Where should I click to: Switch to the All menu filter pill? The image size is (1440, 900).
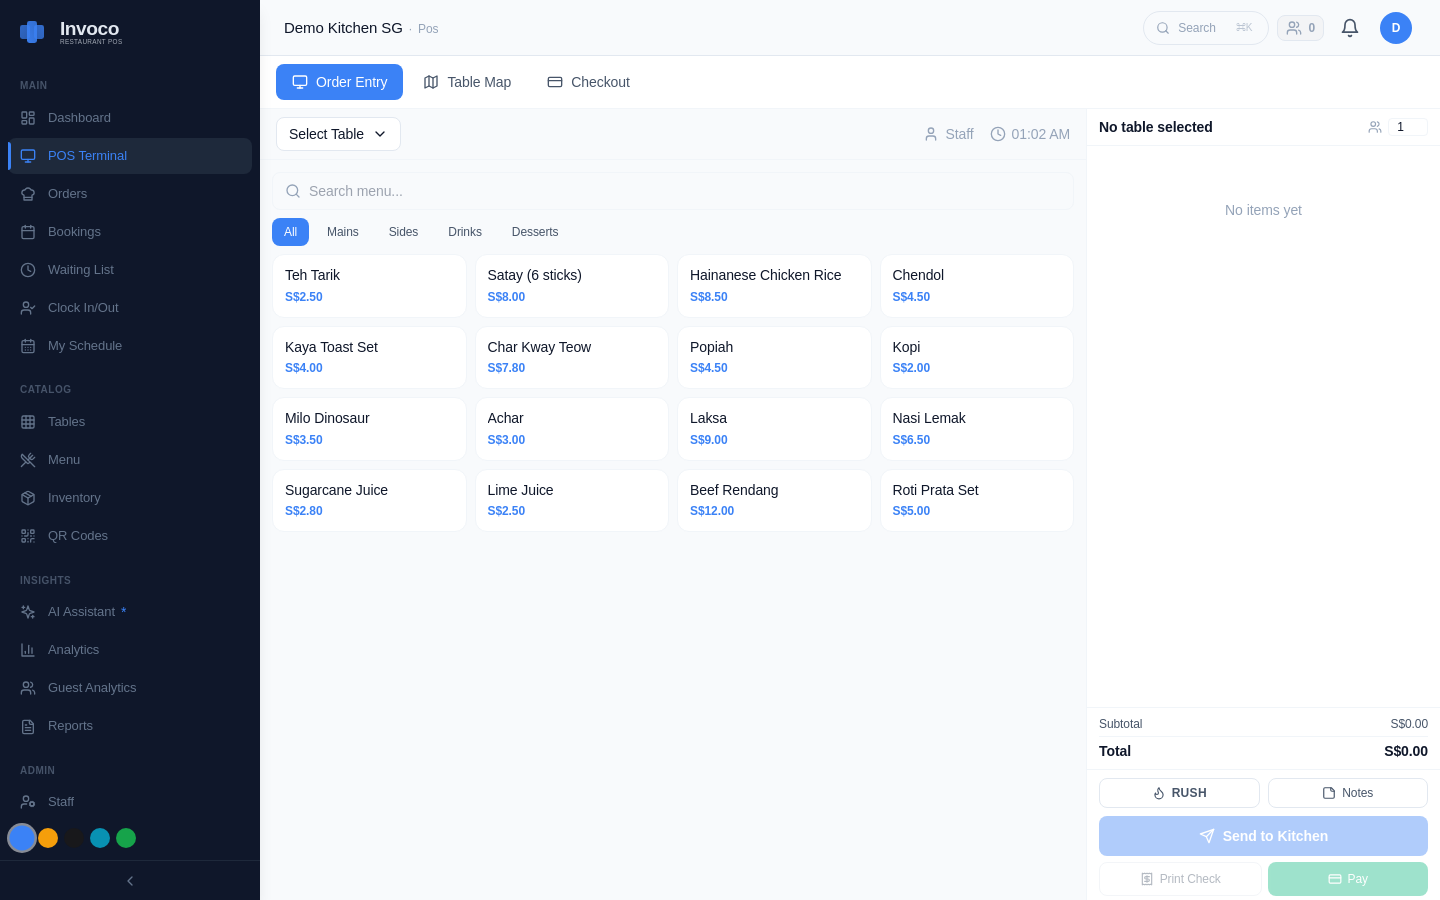point(290,231)
